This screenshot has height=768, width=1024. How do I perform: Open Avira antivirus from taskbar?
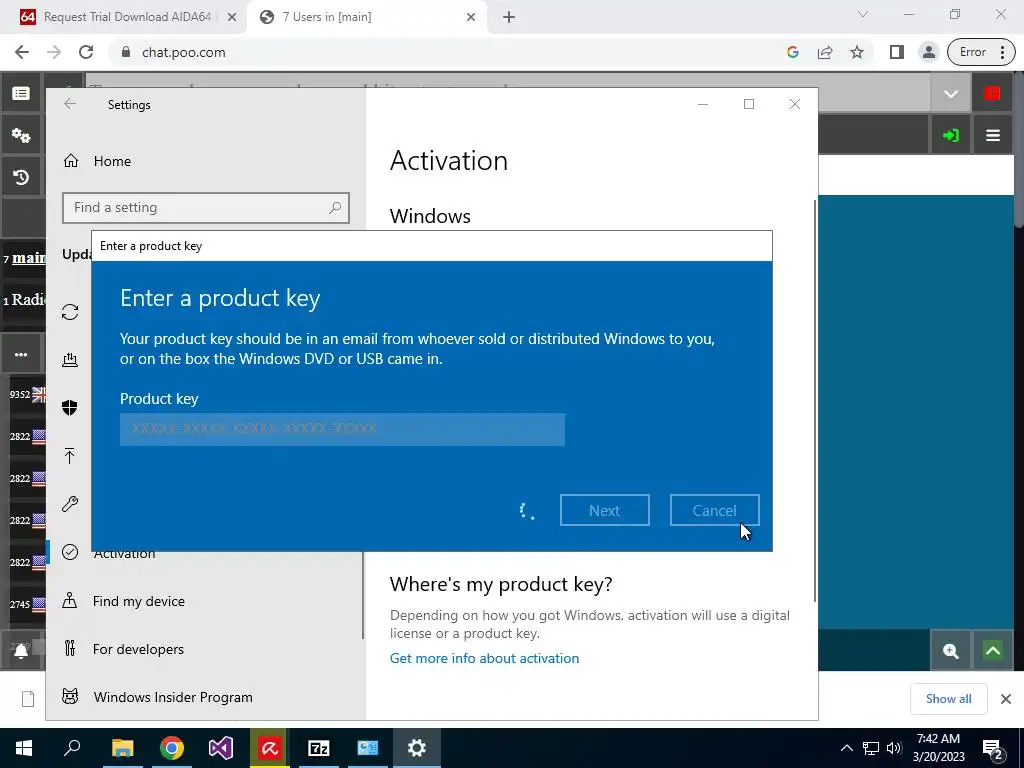click(x=270, y=748)
